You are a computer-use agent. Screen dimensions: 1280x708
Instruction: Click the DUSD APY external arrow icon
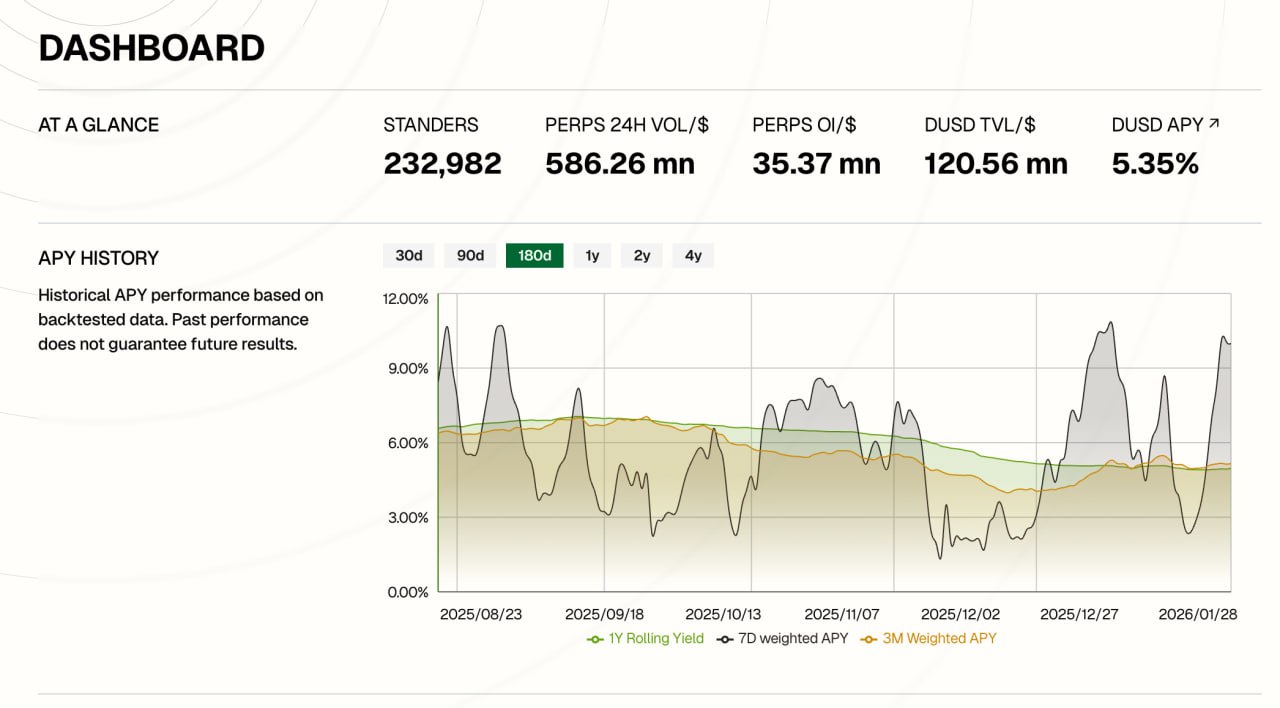click(x=1215, y=124)
